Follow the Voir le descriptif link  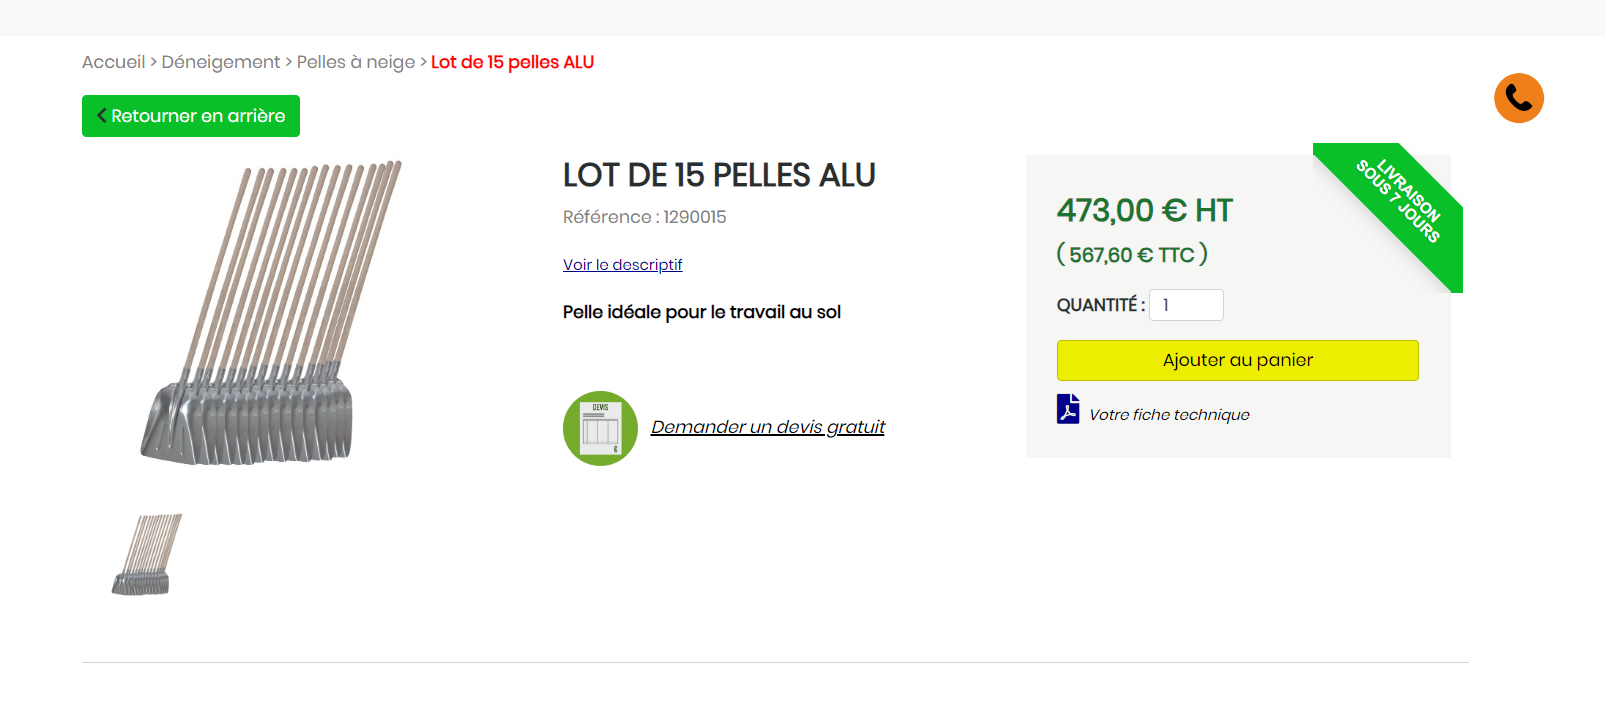point(622,265)
